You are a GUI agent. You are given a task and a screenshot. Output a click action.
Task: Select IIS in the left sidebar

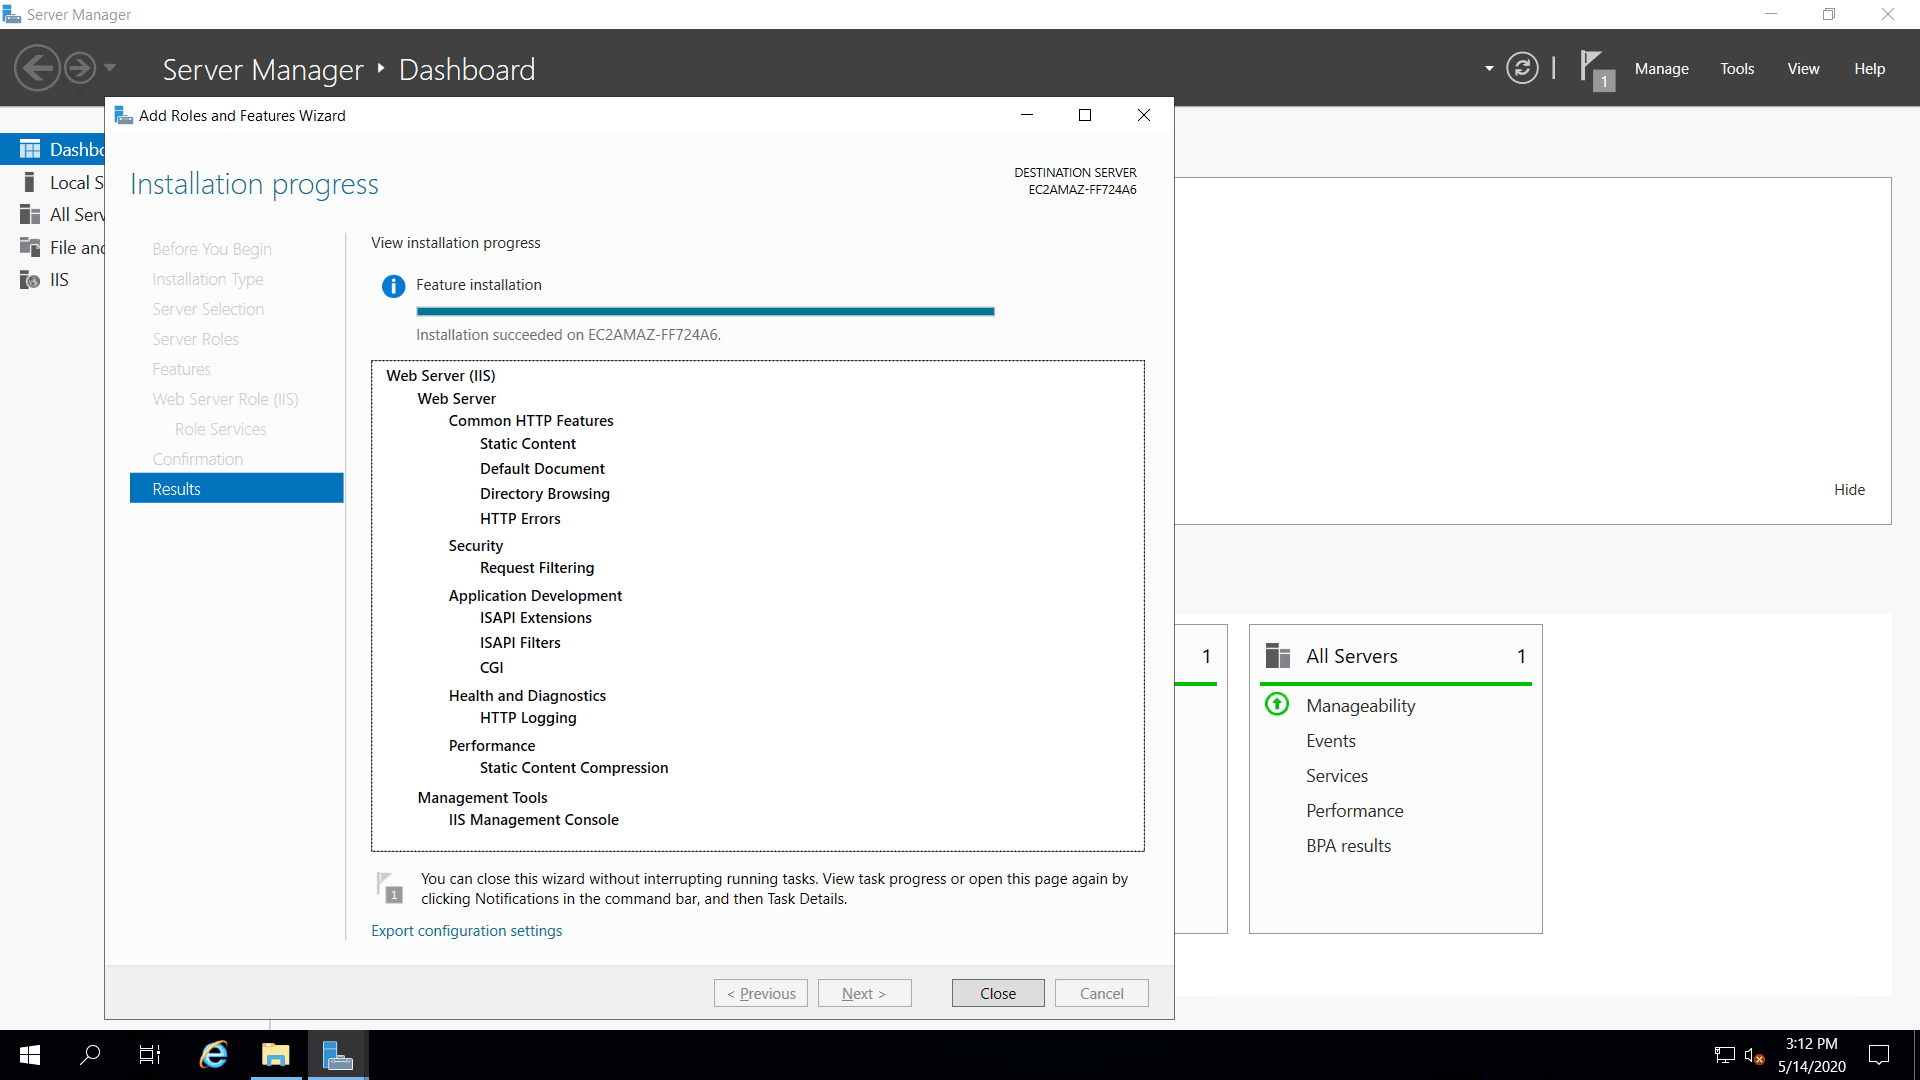52,279
